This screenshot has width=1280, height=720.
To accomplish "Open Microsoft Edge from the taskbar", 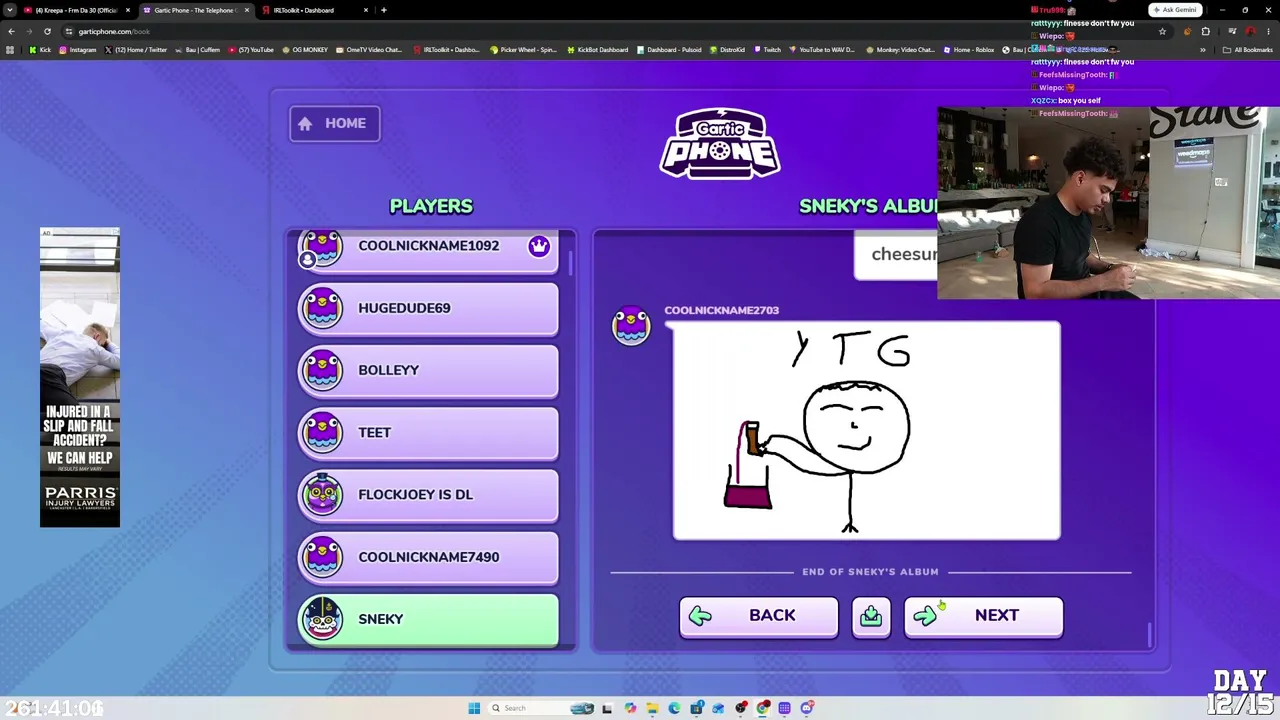I will [x=674, y=708].
